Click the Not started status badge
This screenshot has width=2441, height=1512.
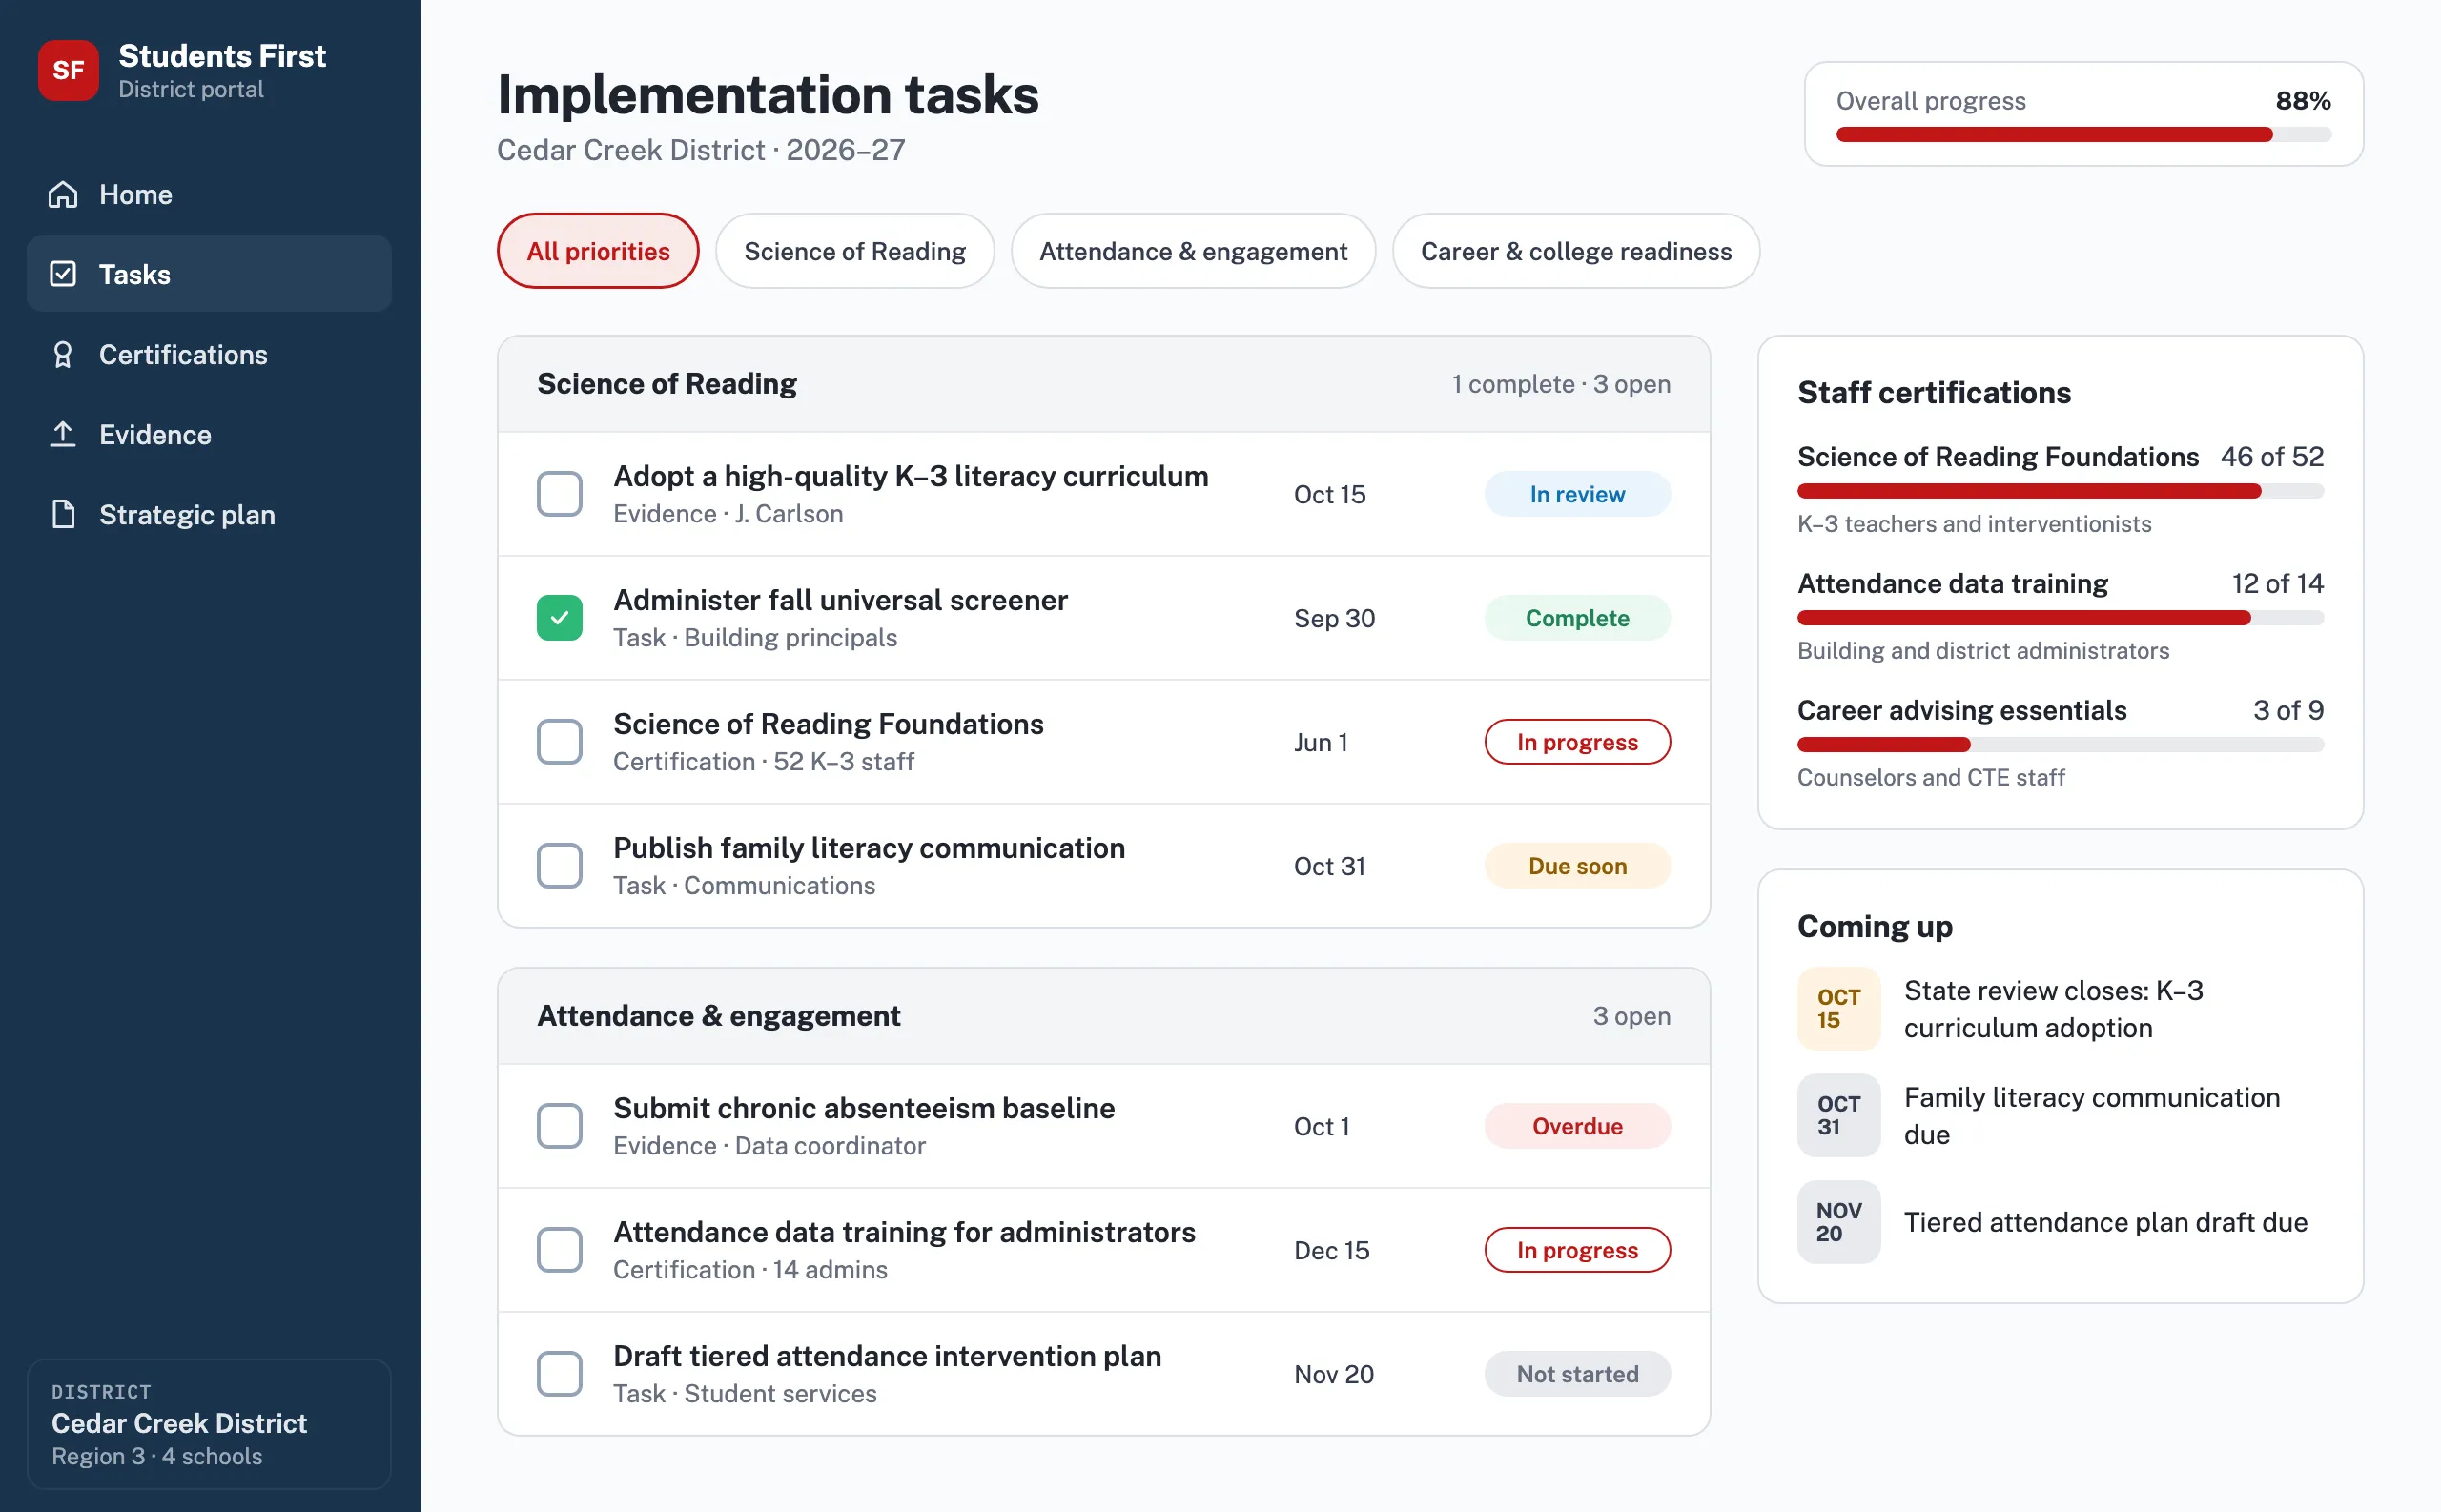[x=1577, y=1374]
